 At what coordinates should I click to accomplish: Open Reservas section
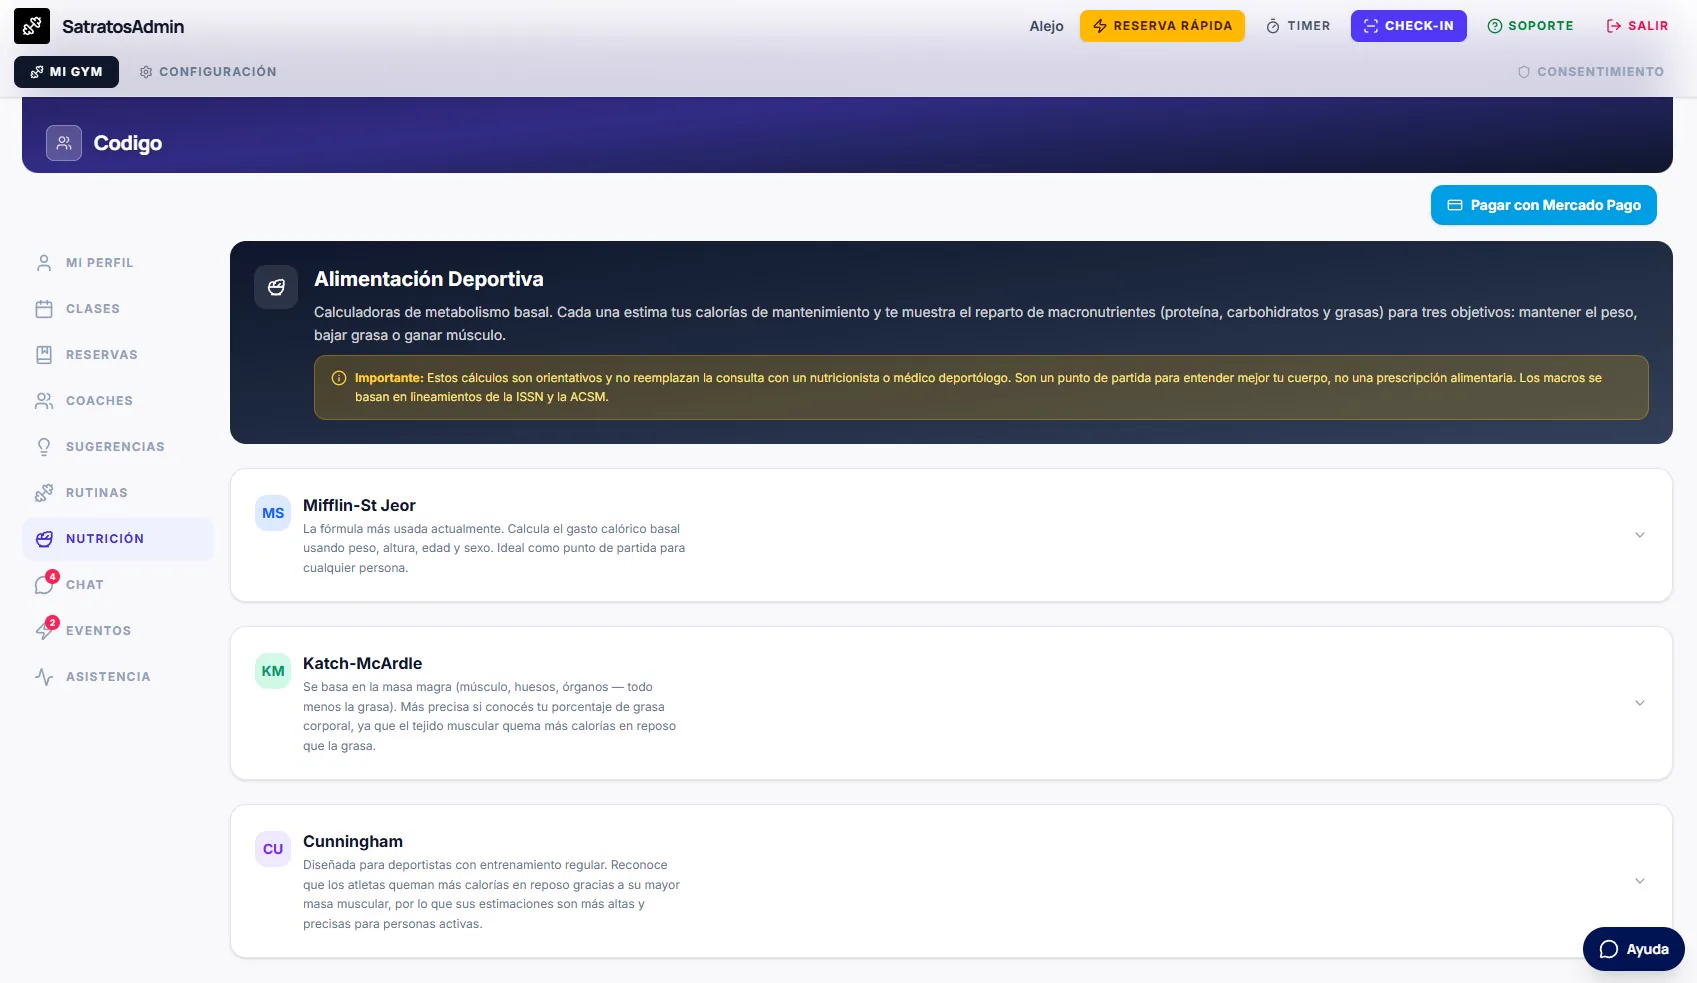tap(118, 355)
